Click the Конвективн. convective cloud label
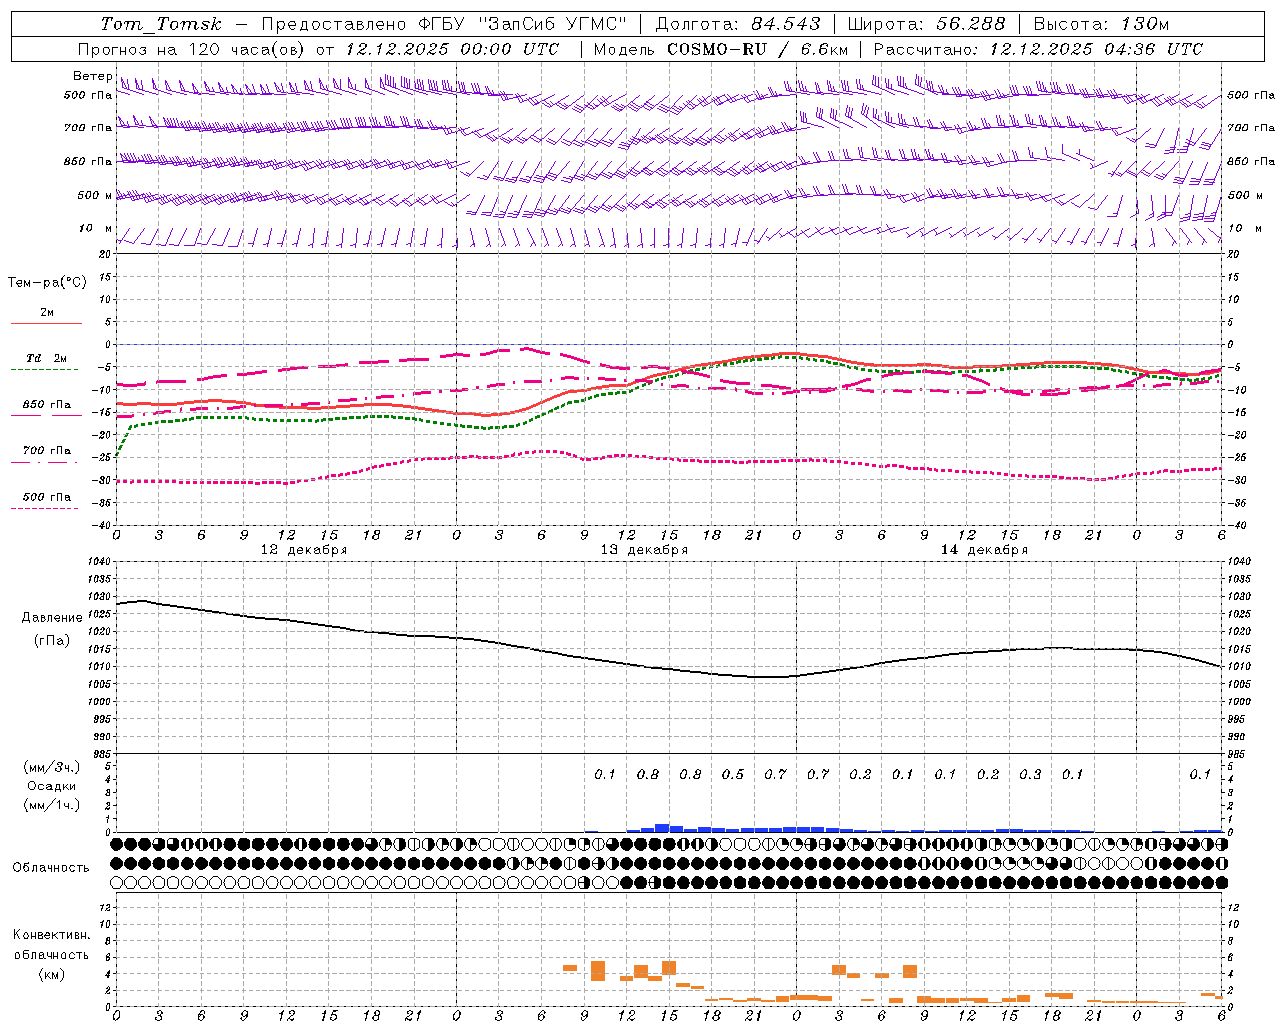The image size is (1280, 1024). tap(51, 935)
